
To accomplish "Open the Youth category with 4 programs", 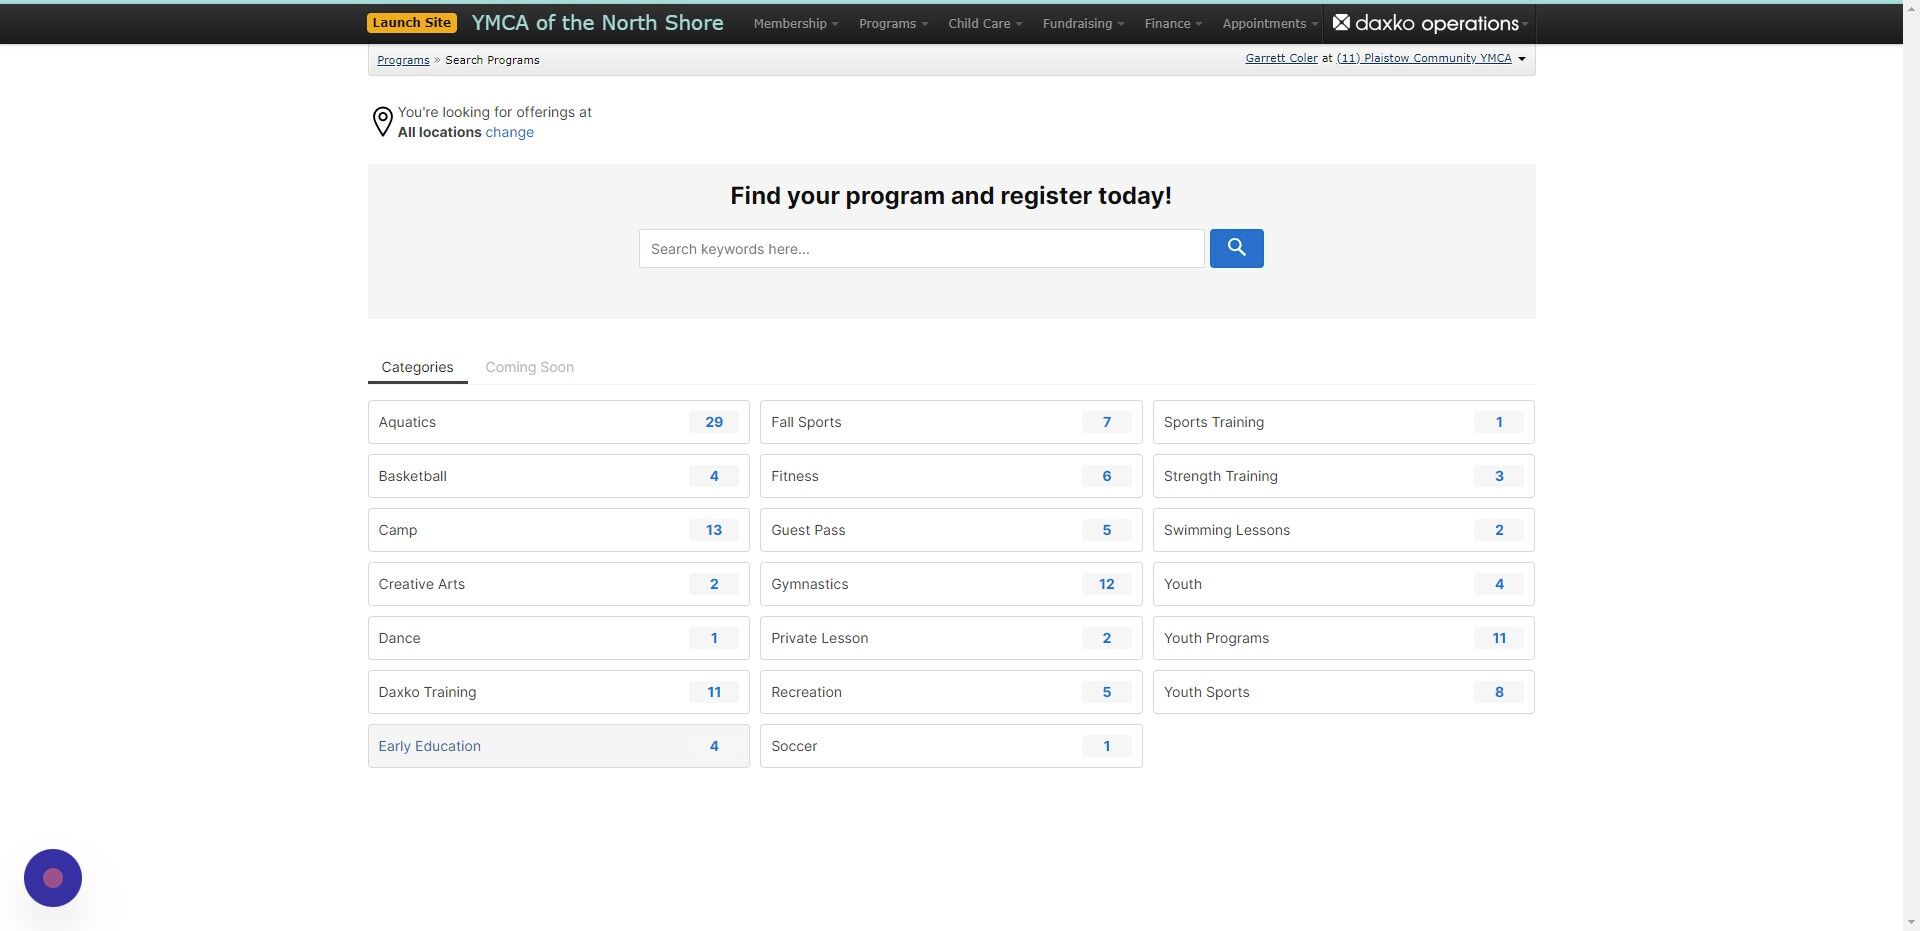I will click(1343, 584).
